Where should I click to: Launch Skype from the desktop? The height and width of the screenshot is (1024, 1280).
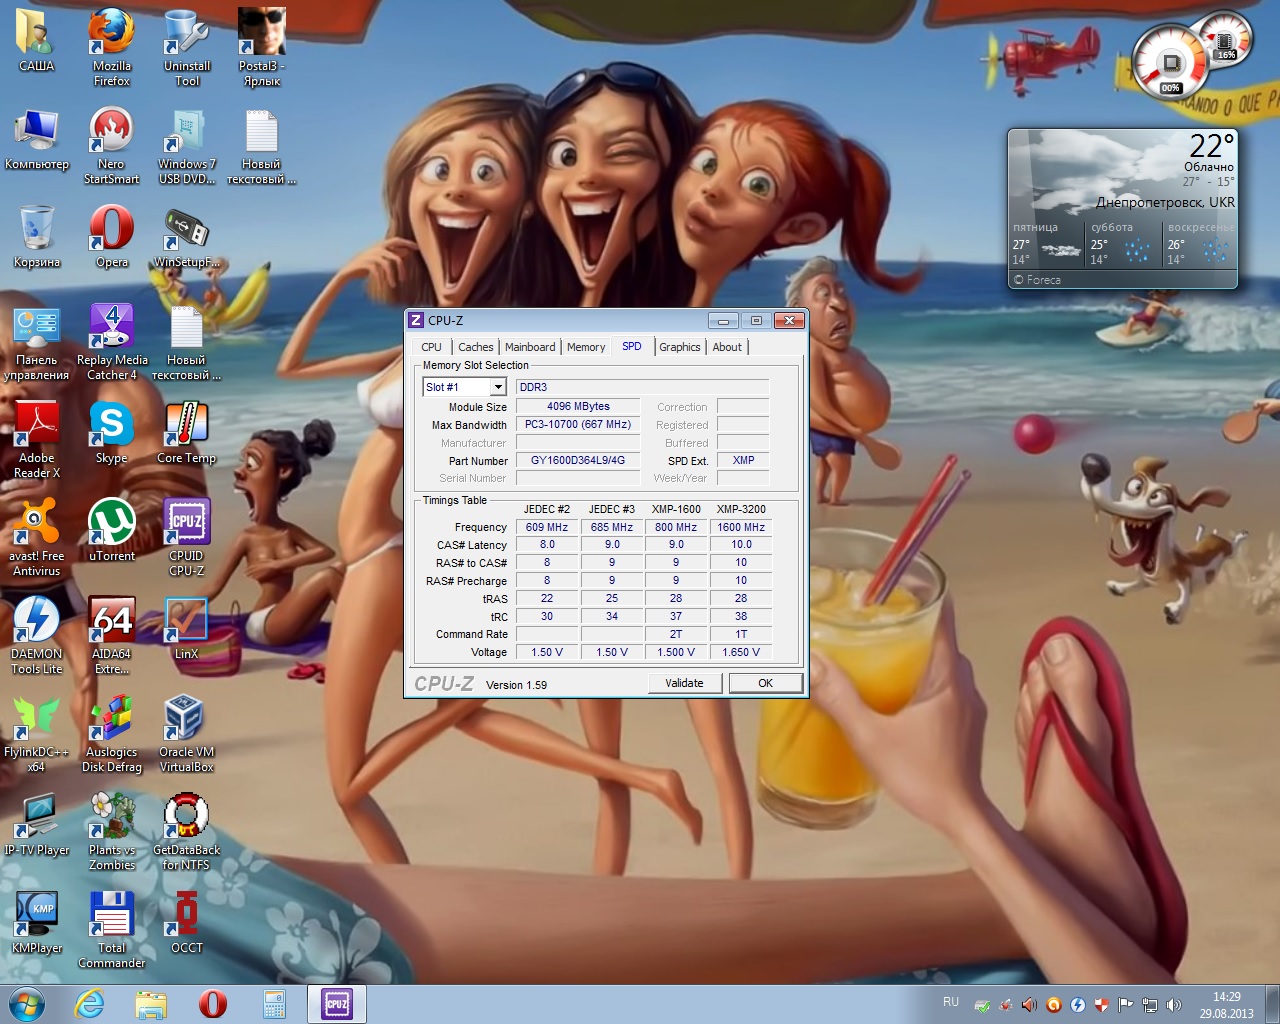(x=112, y=432)
